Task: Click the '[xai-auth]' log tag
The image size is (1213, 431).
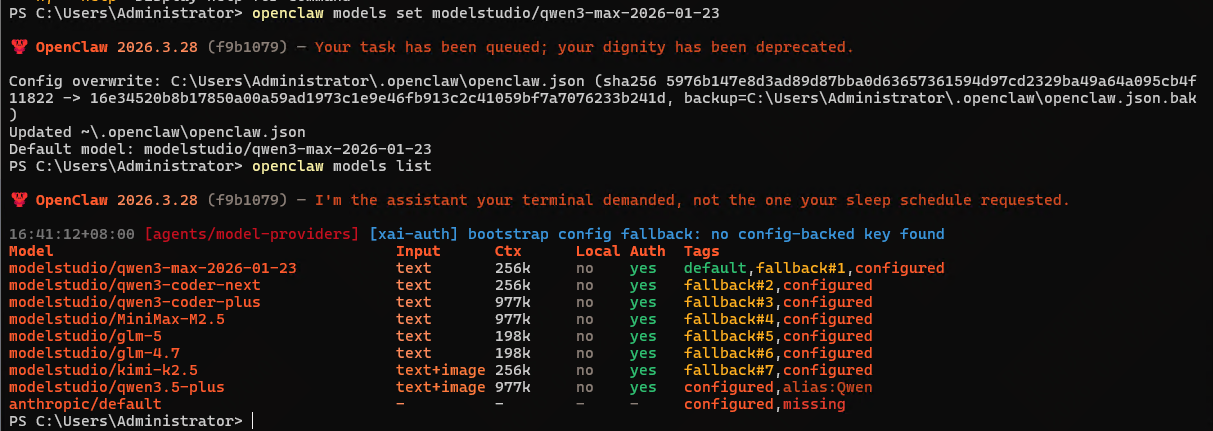Action: 414,234
